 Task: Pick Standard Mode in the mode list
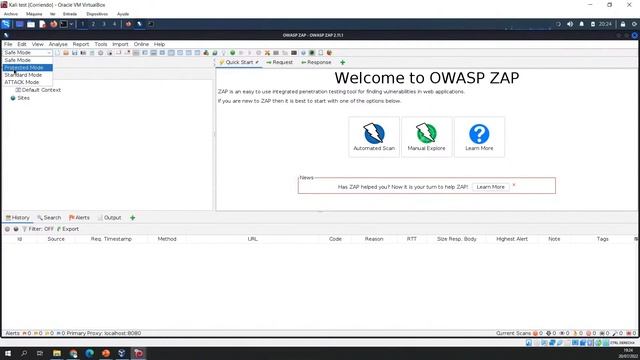(x=27, y=75)
